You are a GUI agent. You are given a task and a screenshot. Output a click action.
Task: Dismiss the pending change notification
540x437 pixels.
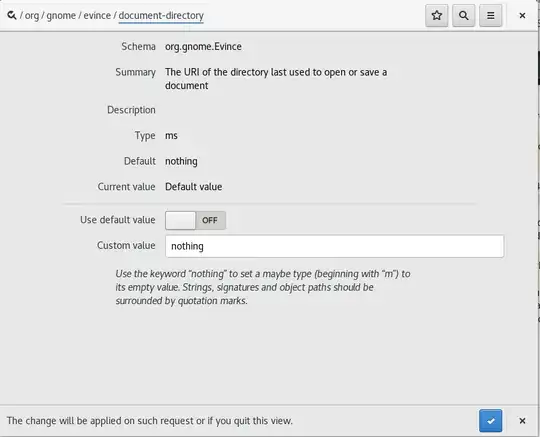tap(522, 420)
